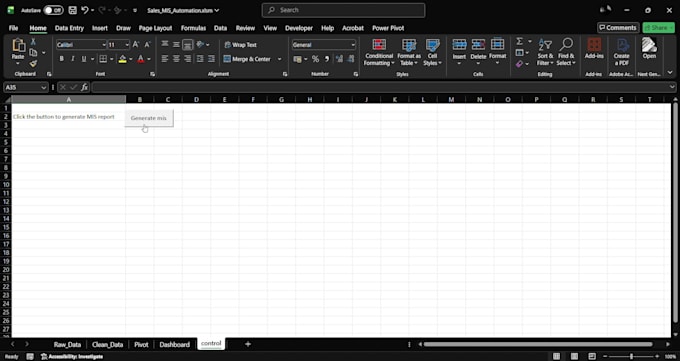
Task: Click the Save disk icon in title bar
Action: [72, 10]
